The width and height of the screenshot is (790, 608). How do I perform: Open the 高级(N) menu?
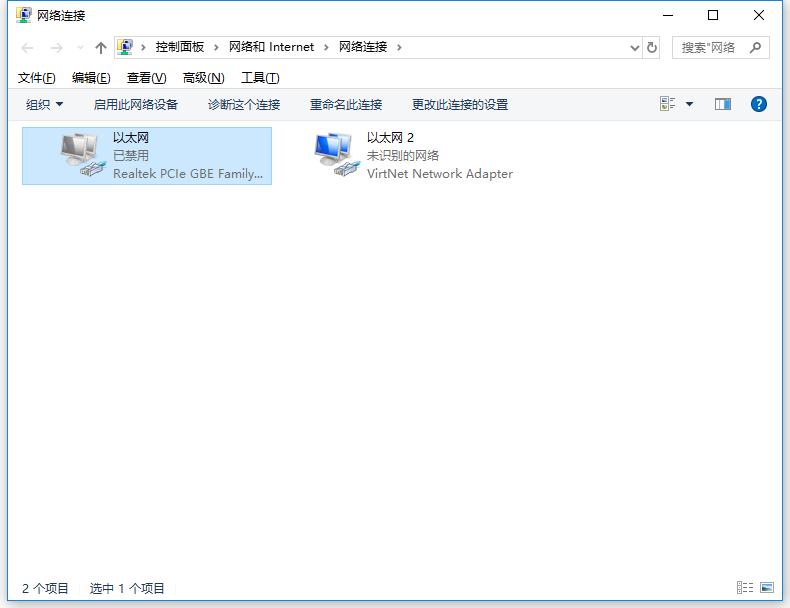(203, 78)
